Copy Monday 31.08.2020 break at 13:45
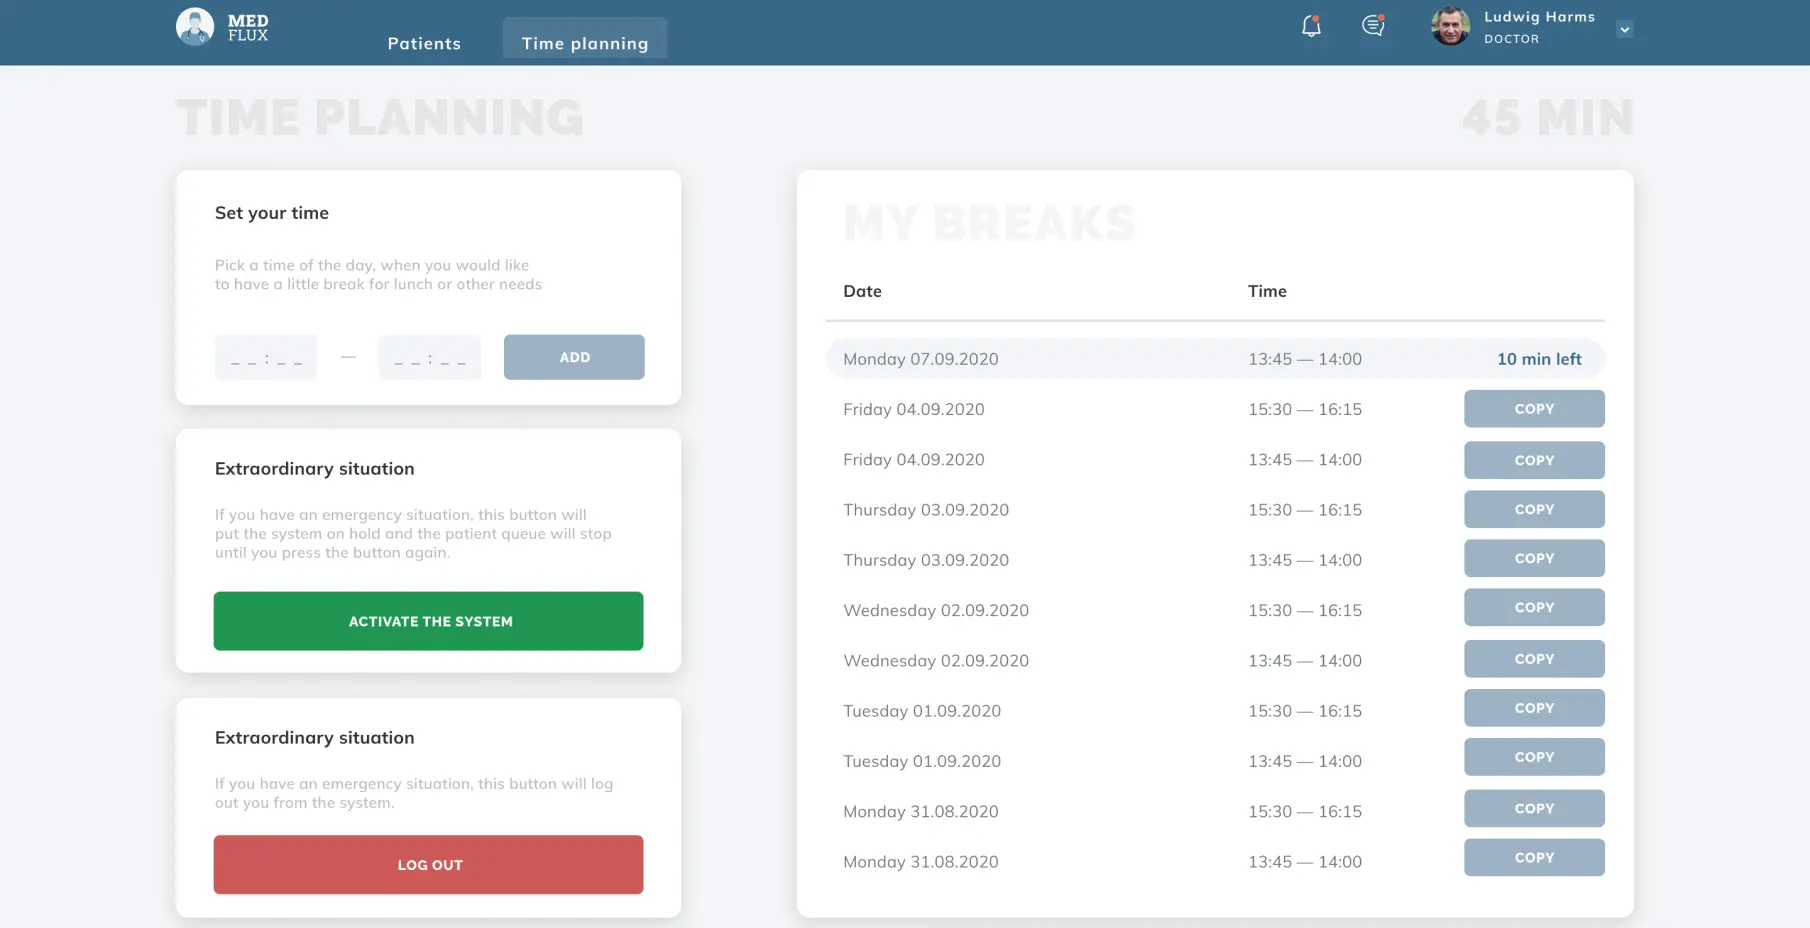Image resolution: width=1810 pixels, height=928 pixels. coord(1534,857)
